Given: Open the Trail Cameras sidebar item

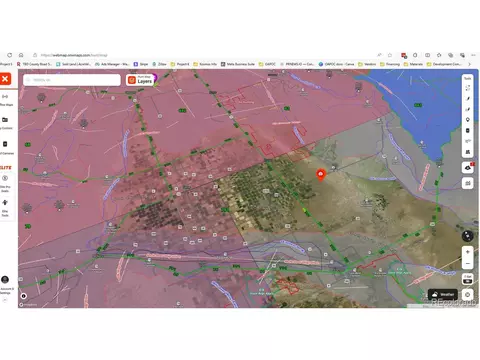Looking at the screenshot, I should click(6, 147).
